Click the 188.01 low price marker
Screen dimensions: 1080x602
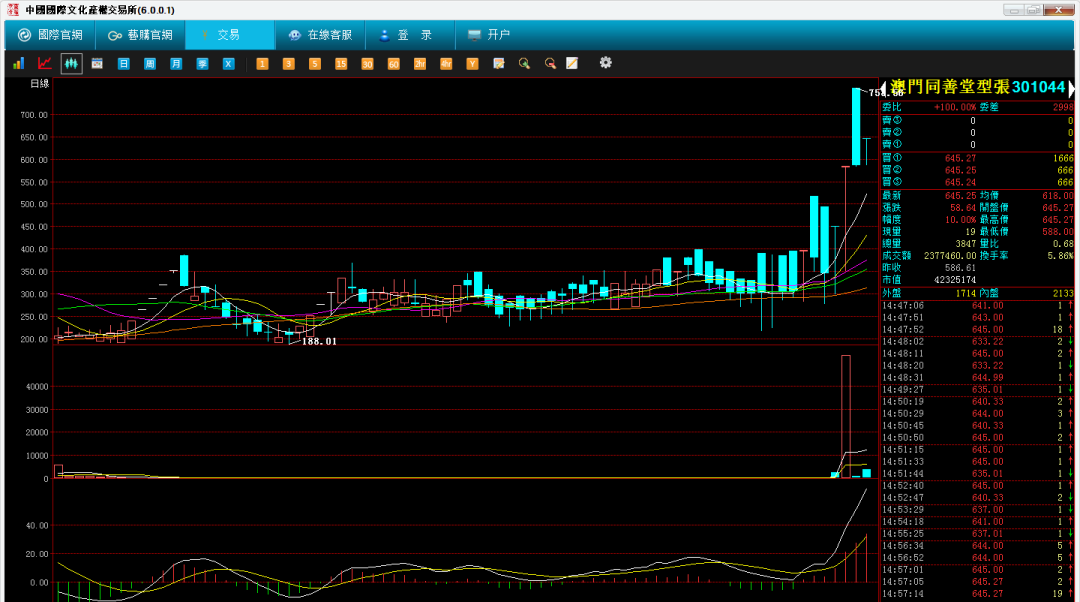(320, 342)
